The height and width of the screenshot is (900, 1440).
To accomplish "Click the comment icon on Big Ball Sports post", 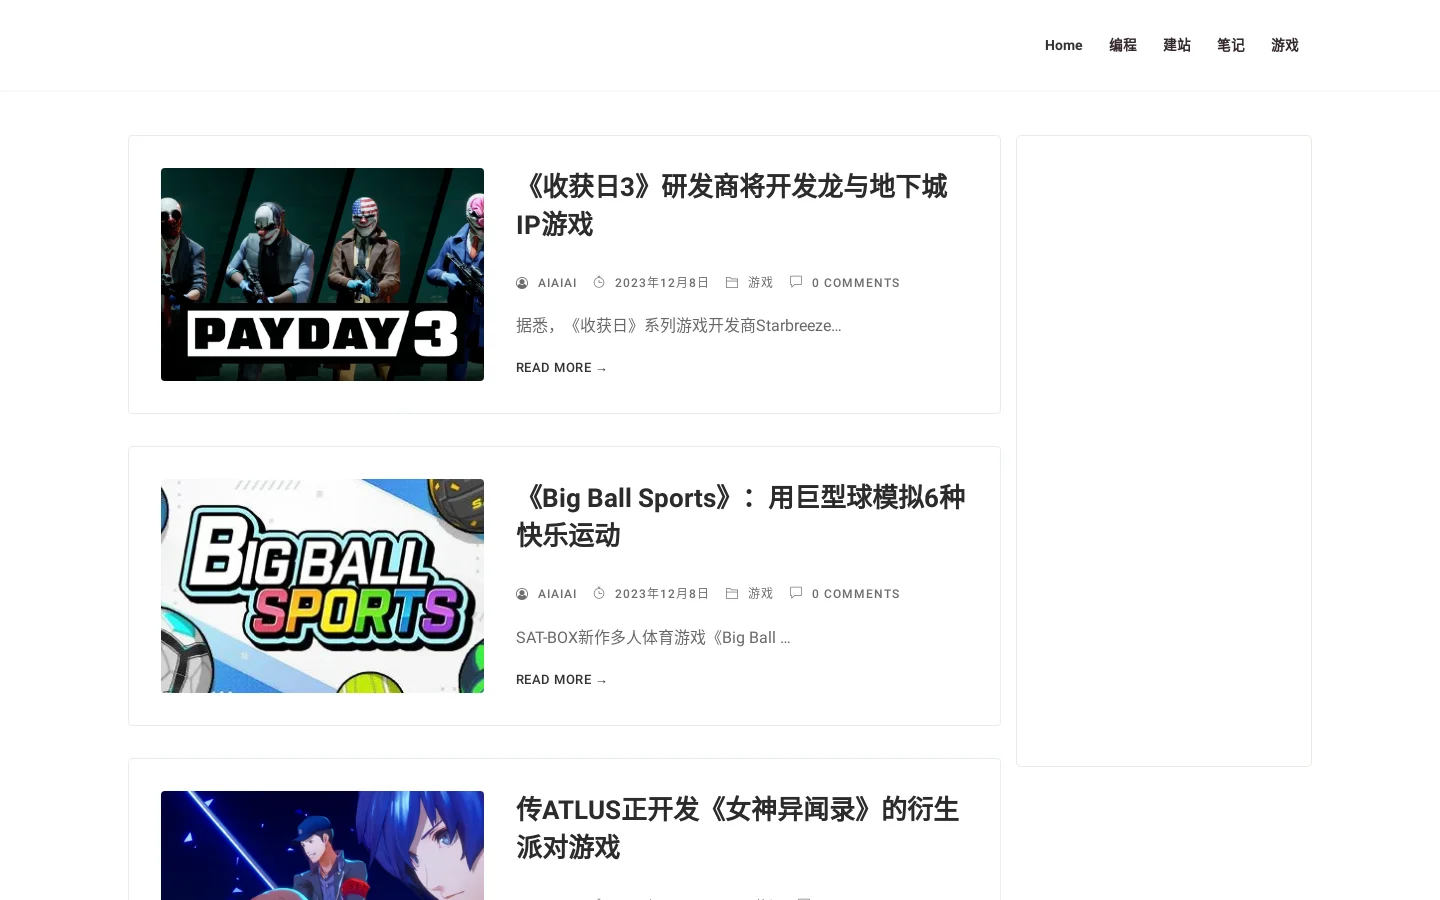I will [x=796, y=593].
